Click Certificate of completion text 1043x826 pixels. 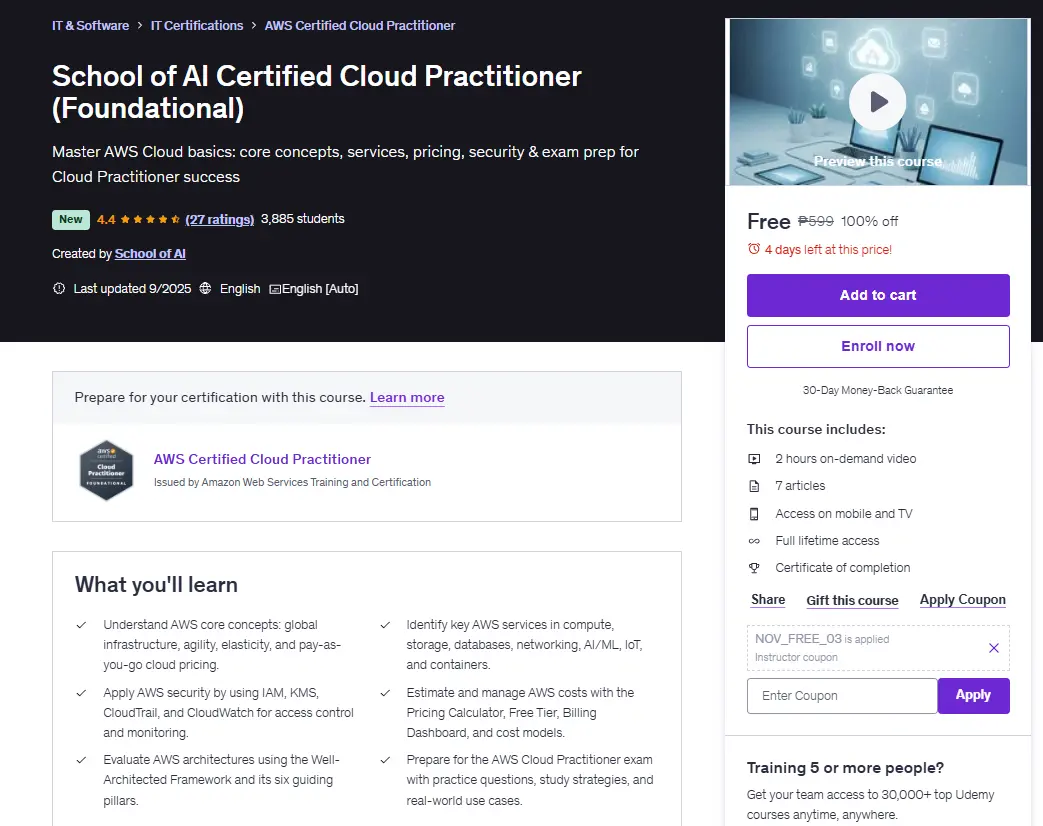(x=843, y=568)
